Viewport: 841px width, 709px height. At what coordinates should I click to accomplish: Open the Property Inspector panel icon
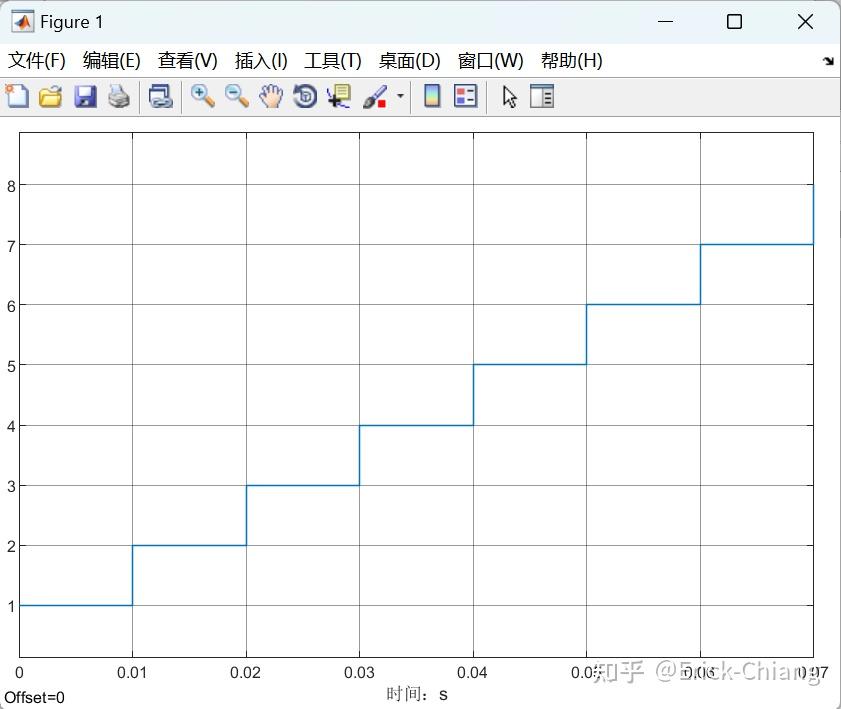tap(542, 97)
